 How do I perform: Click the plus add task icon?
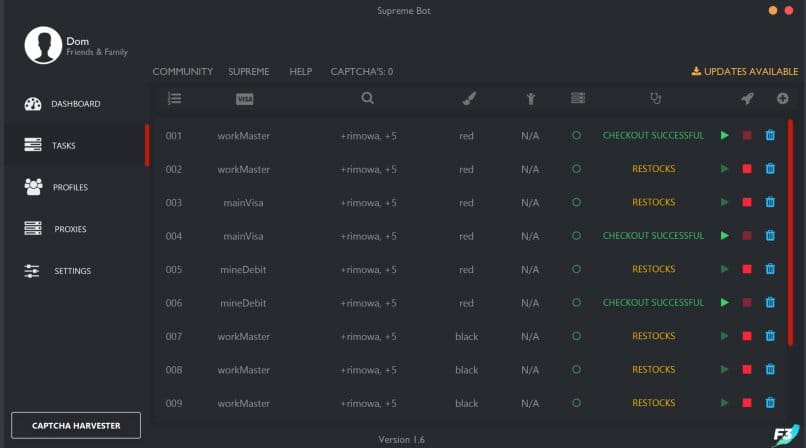click(x=782, y=98)
